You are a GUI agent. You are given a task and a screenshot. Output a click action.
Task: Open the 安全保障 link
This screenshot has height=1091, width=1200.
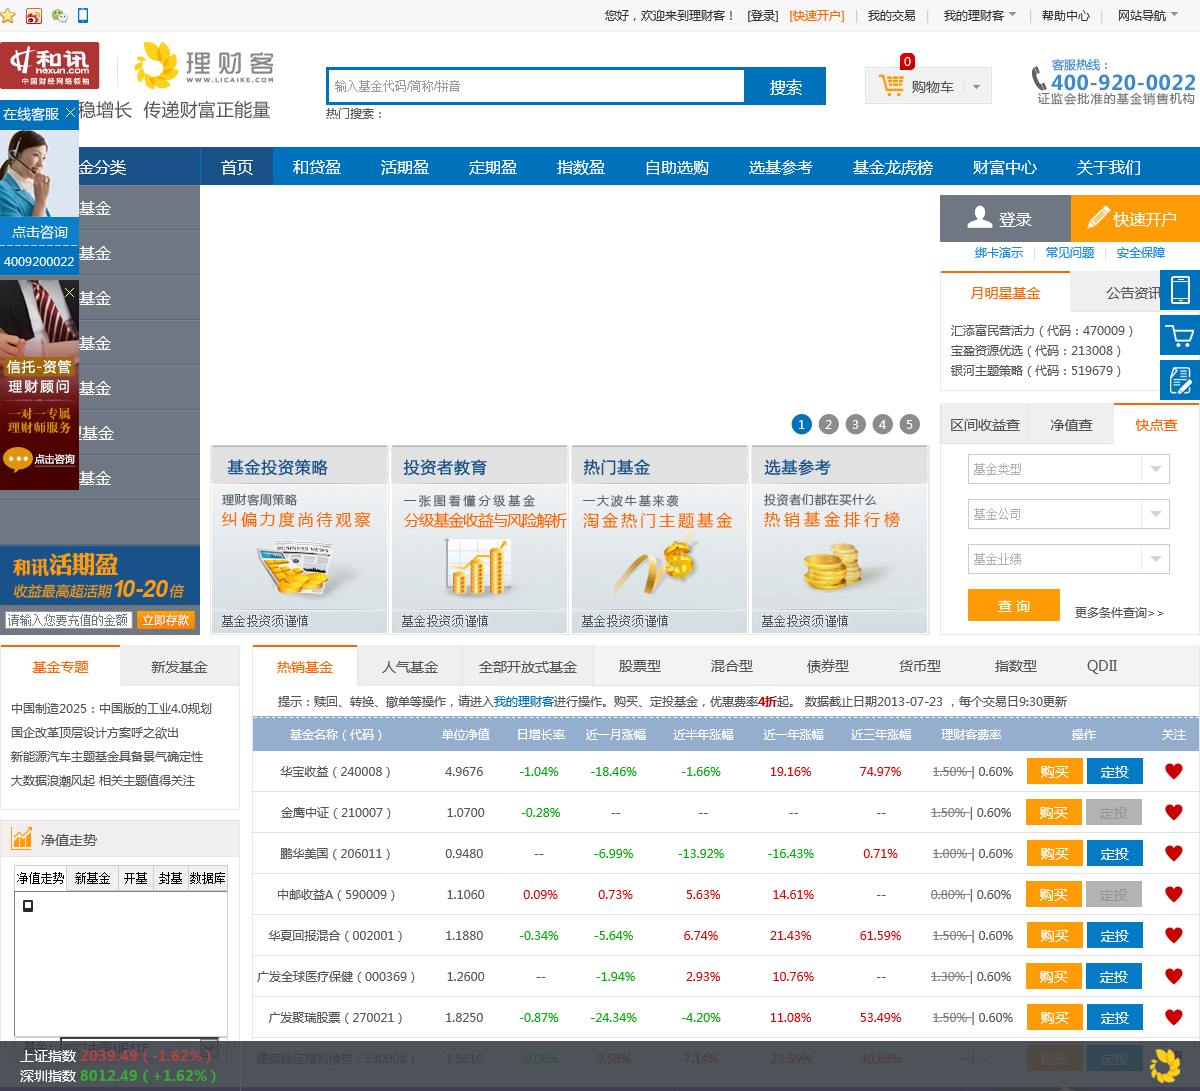[1141, 253]
